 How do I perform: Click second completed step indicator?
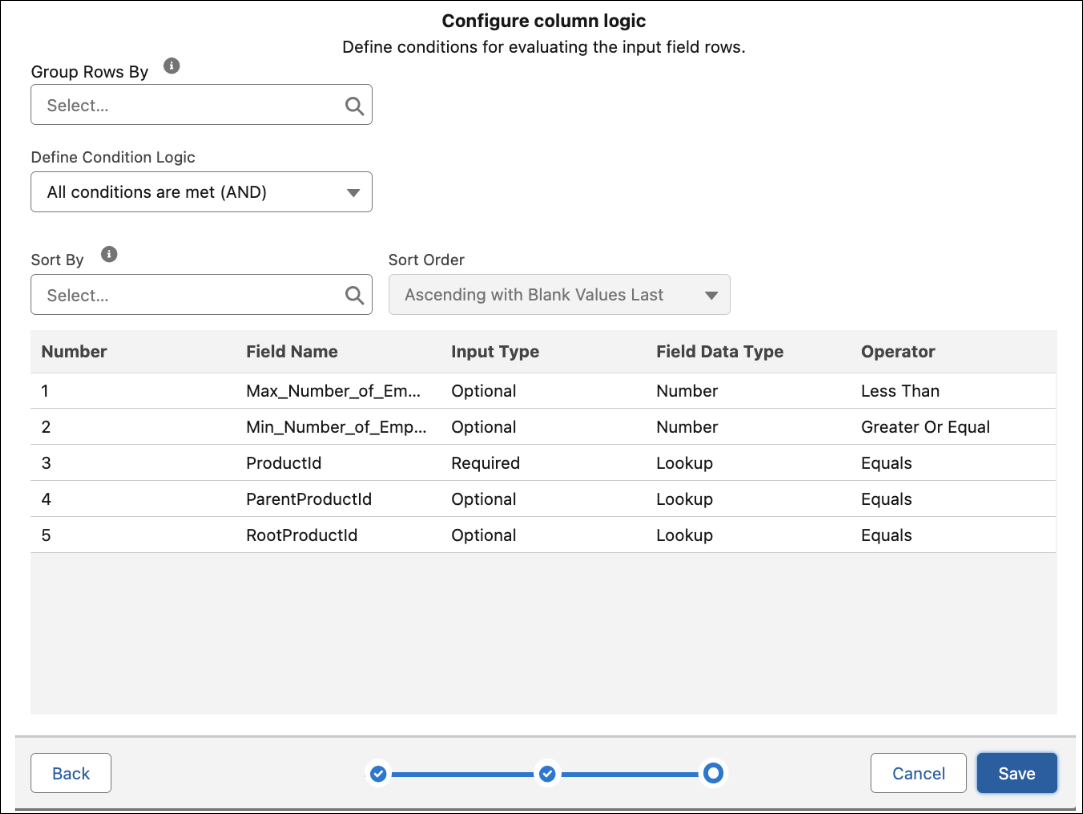tap(547, 773)
